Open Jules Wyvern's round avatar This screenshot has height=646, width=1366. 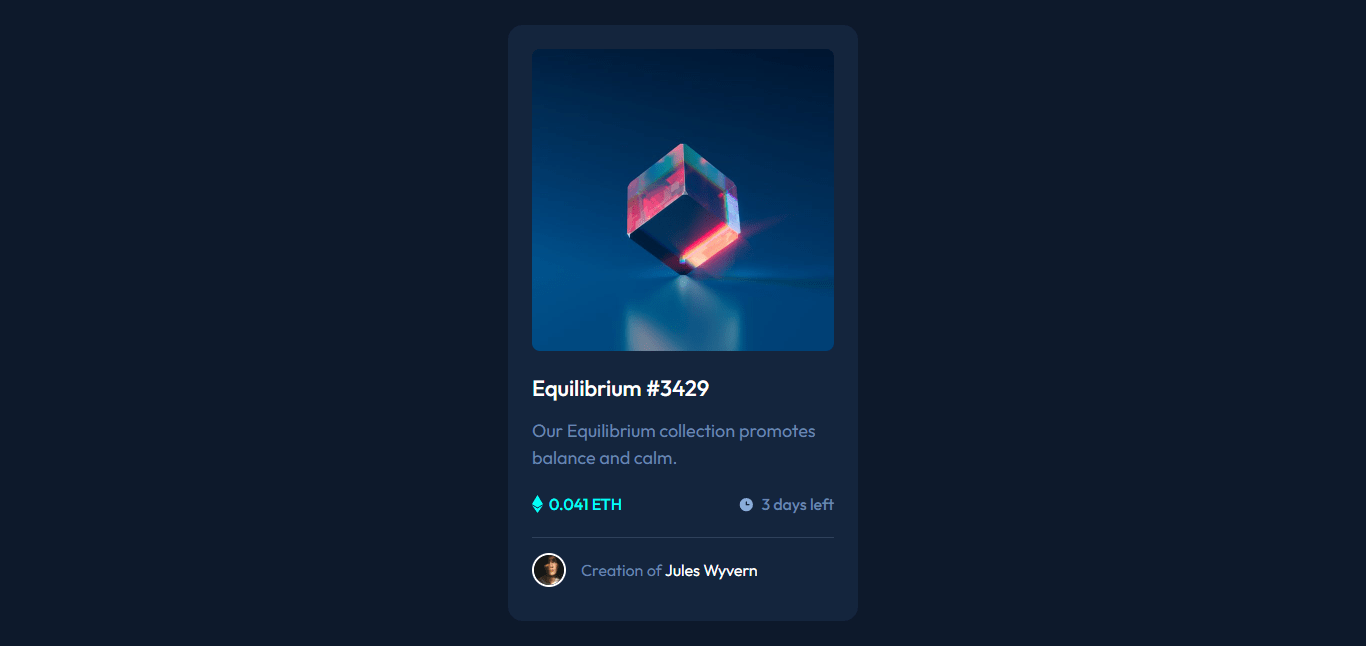549,570
